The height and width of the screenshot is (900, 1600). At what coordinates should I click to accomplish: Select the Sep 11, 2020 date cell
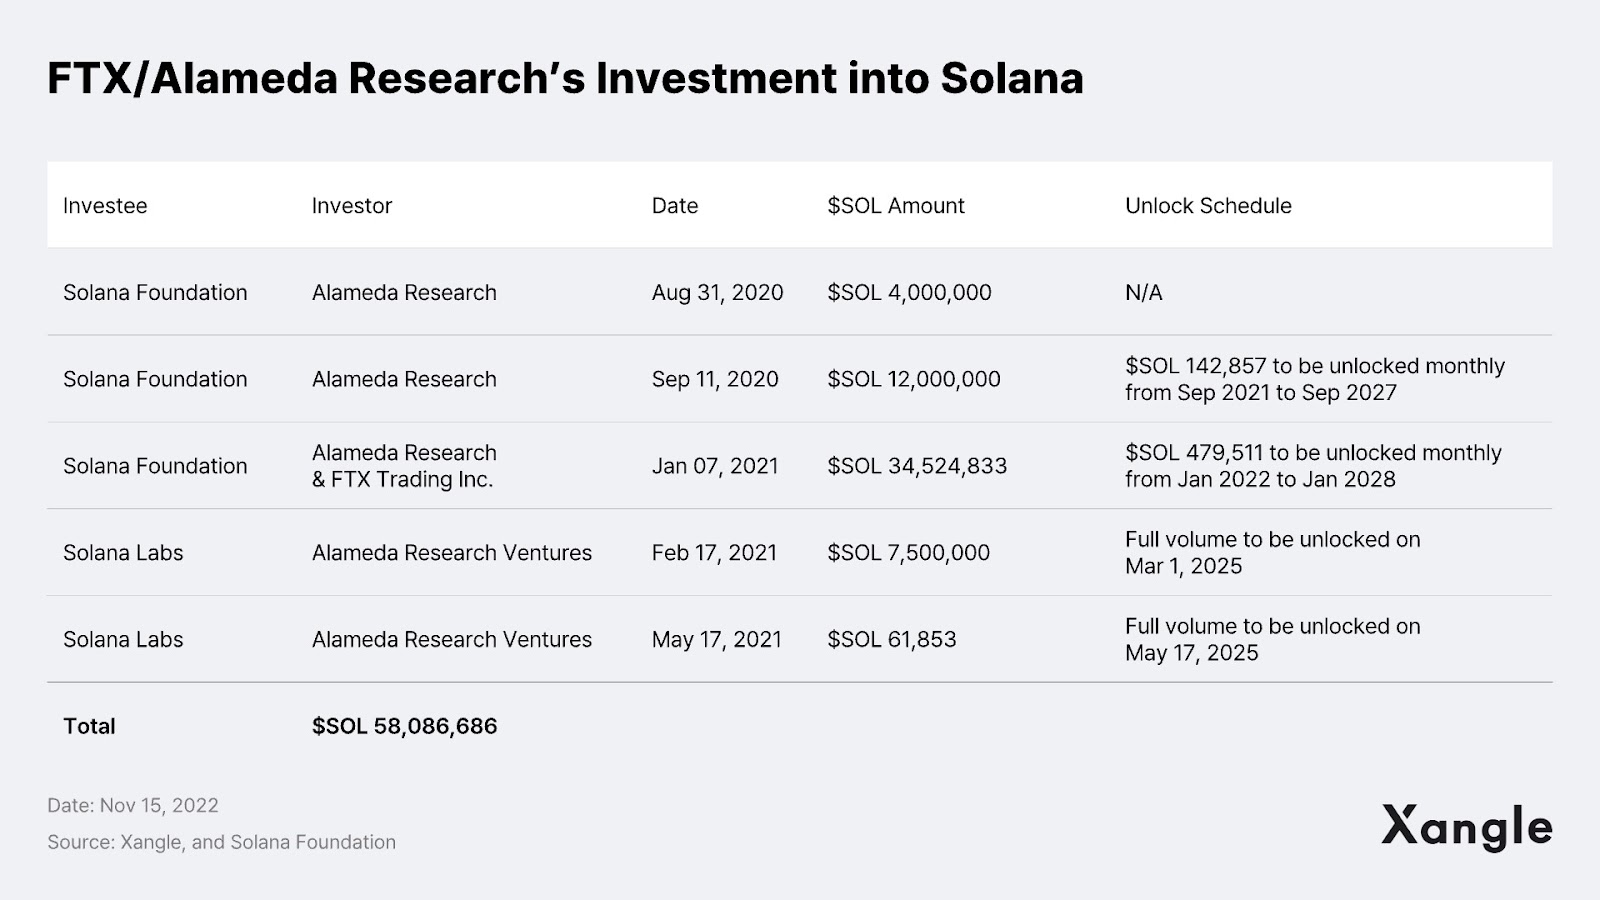tap(715, 380)
